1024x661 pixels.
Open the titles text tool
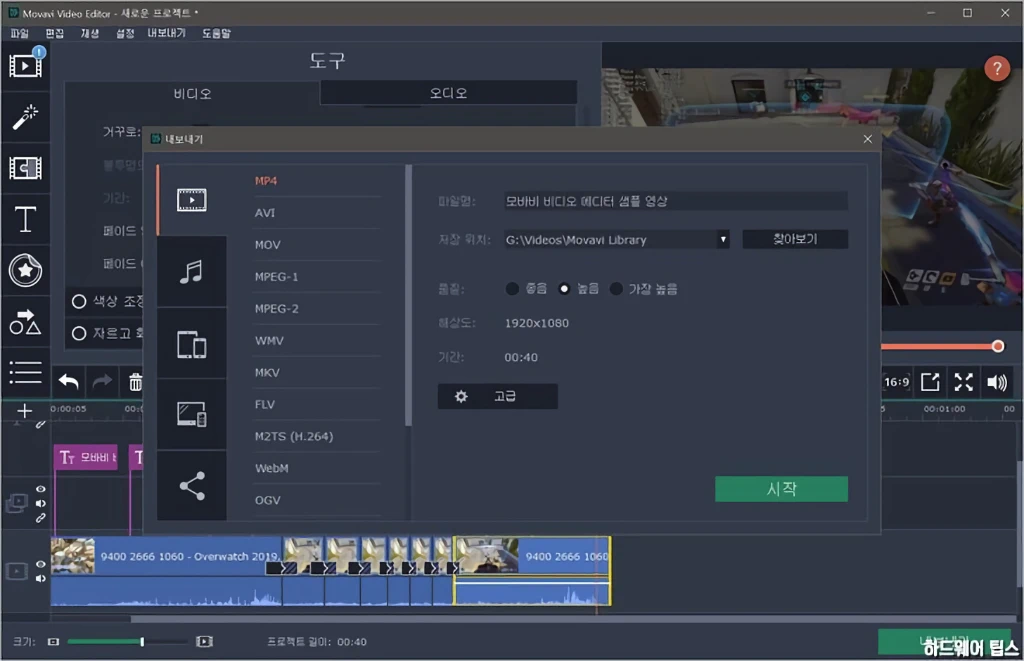25,219
